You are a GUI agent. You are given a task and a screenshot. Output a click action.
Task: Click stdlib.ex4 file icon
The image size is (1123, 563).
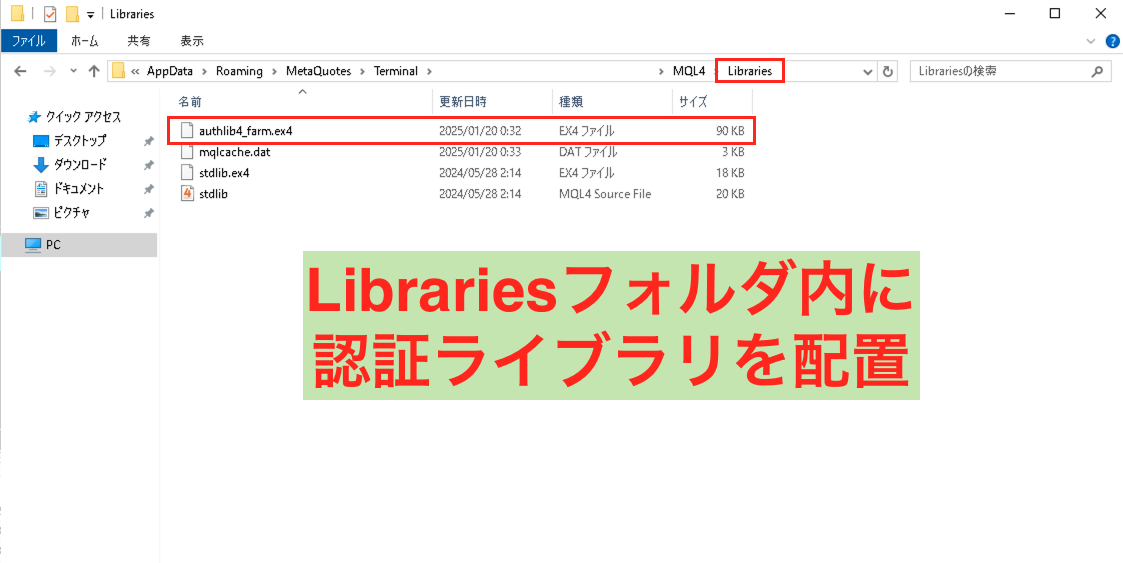[187, 173]
